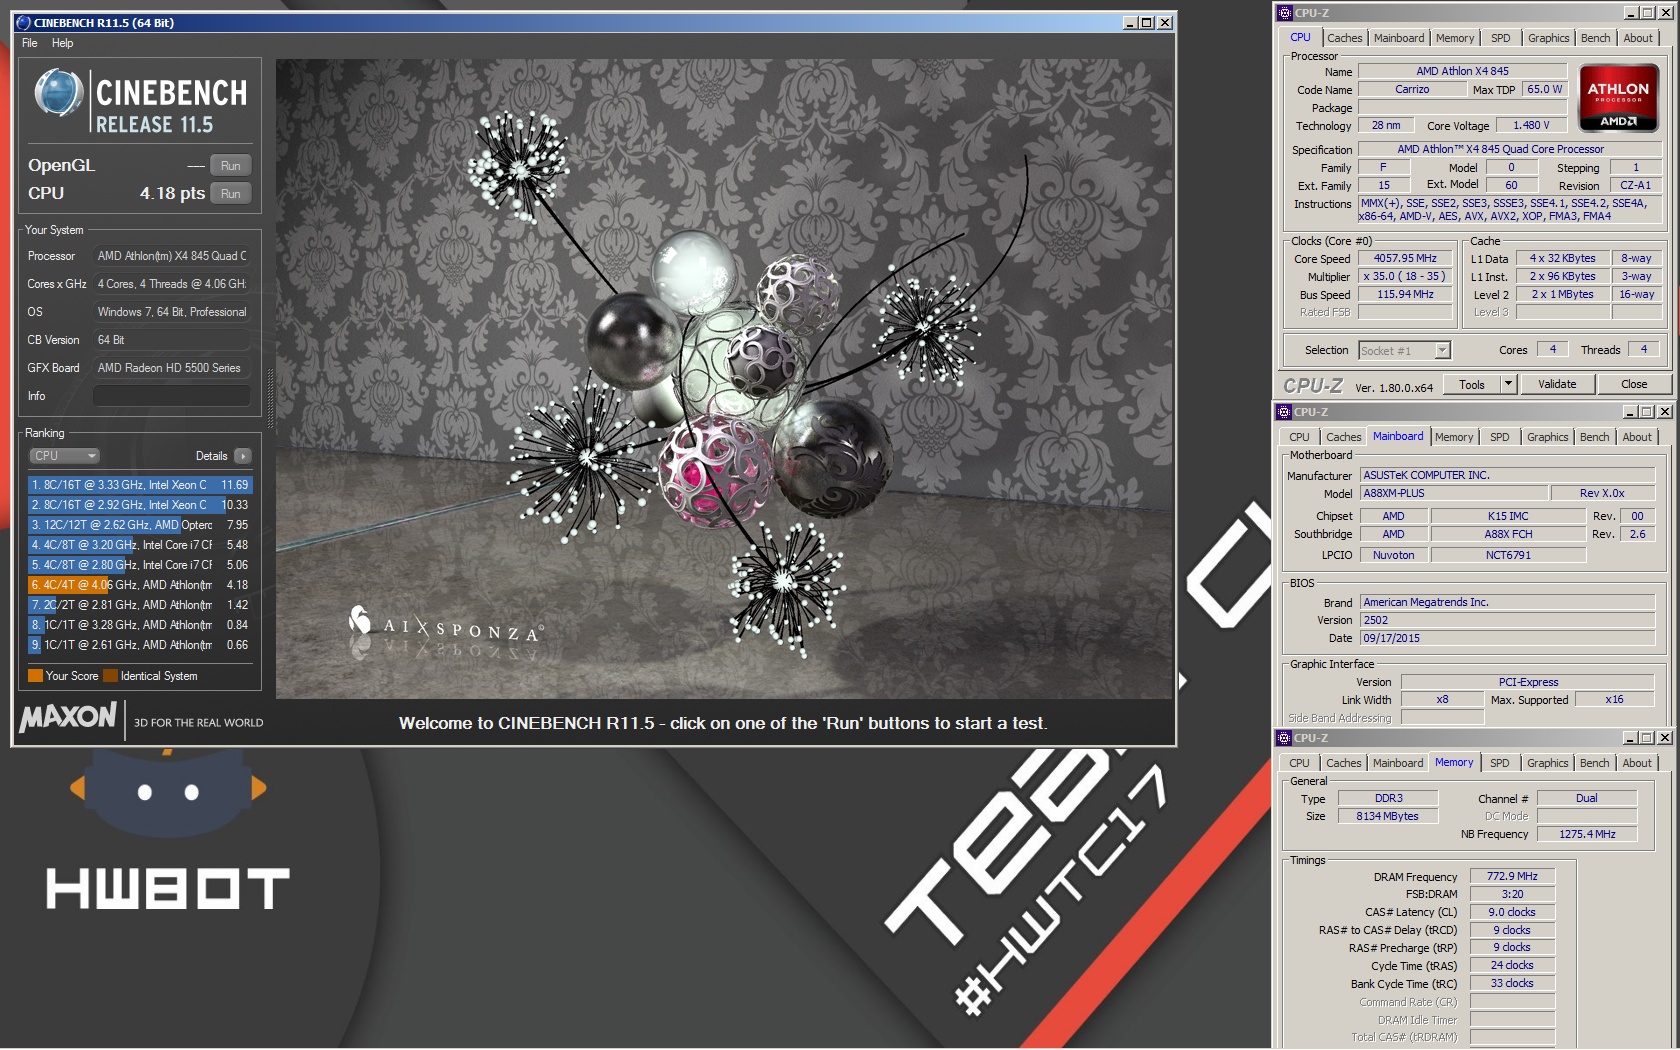Click the NB Frequency value 1275.4 MHz
Image resolution: width=1680 pixels, height=1050 pixels.
click(x=1587, y=834)
